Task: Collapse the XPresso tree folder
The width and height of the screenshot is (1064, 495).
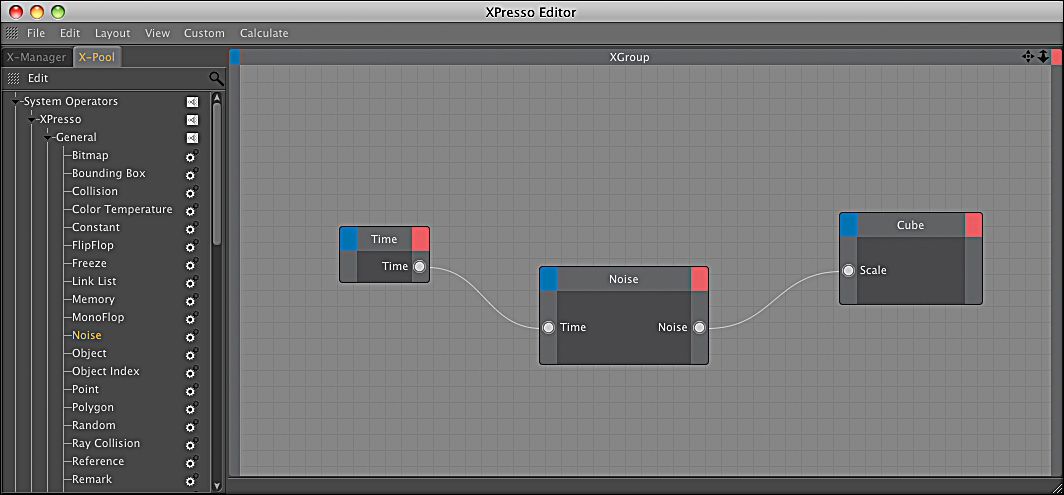Action: (x=32, y=120)
